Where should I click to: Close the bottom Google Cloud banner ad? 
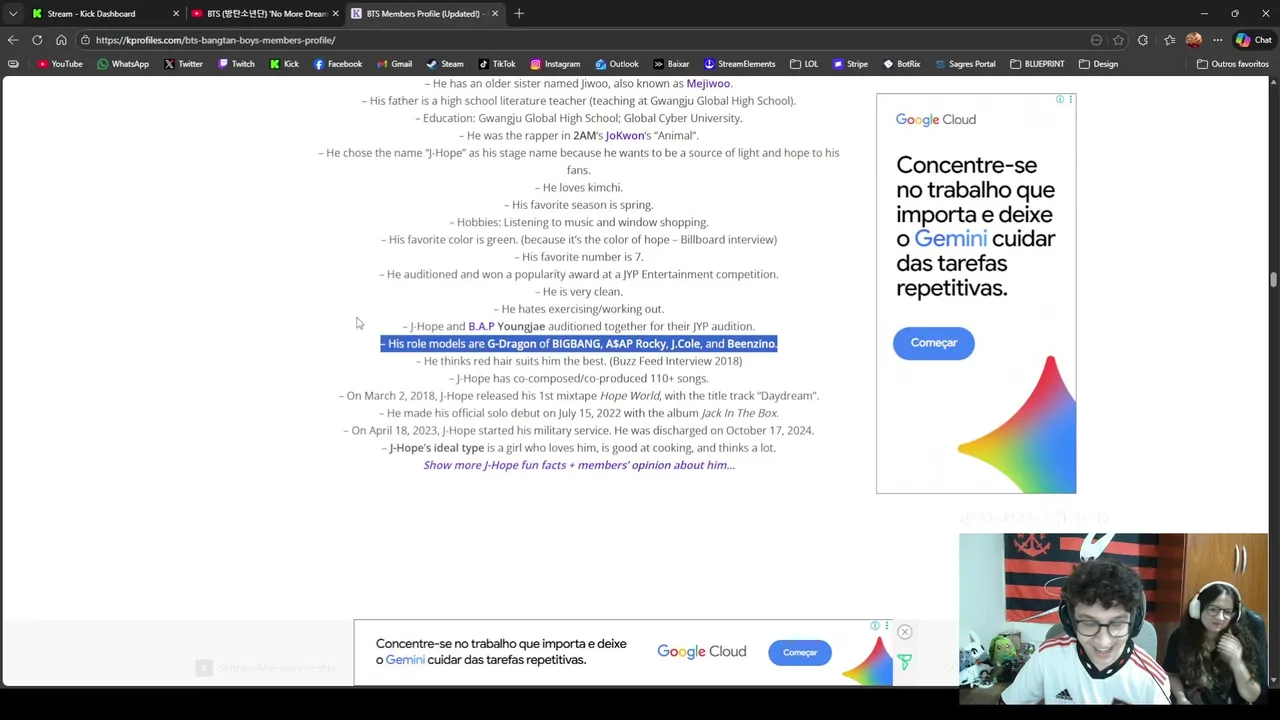904,632
